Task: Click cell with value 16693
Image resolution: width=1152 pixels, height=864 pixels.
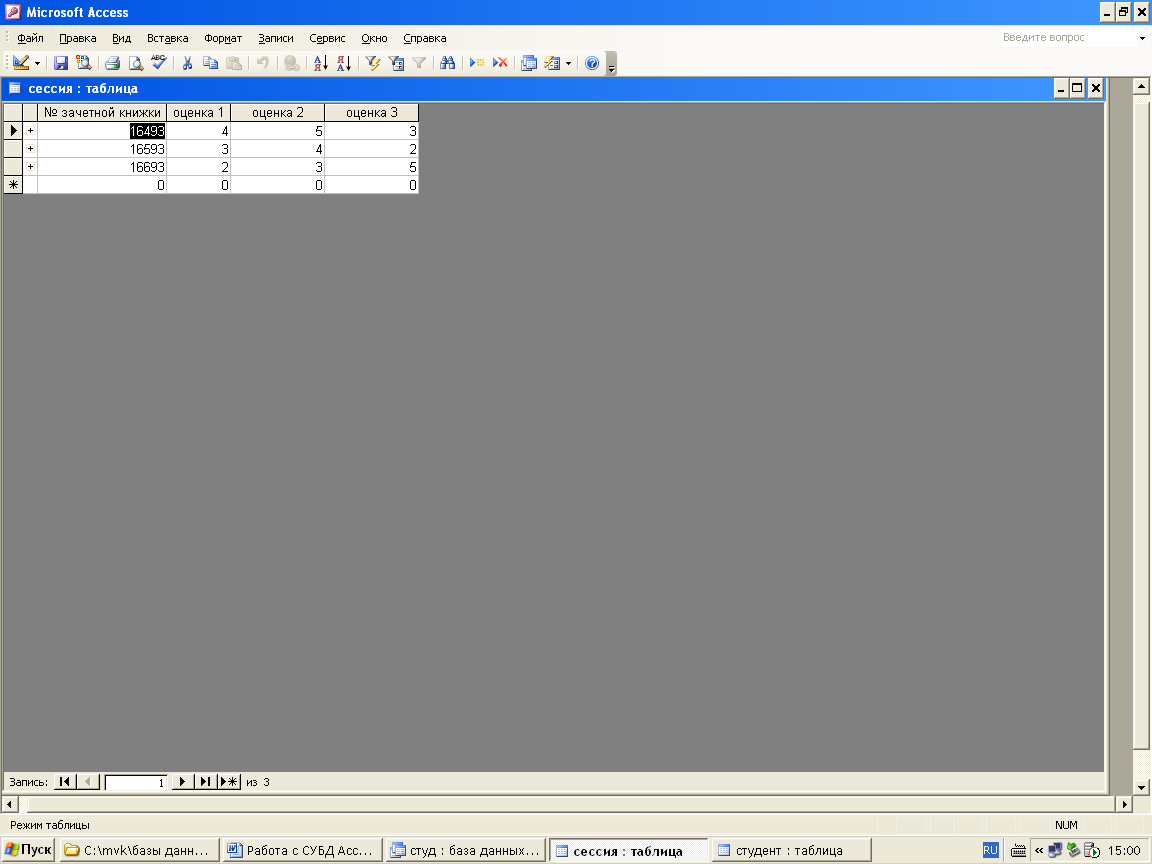Action: point(102,167)
